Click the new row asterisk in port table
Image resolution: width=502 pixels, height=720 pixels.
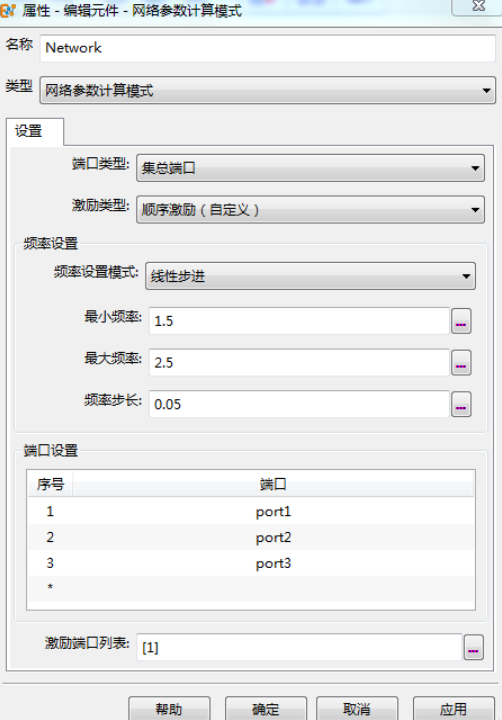(x=50, y=587)
